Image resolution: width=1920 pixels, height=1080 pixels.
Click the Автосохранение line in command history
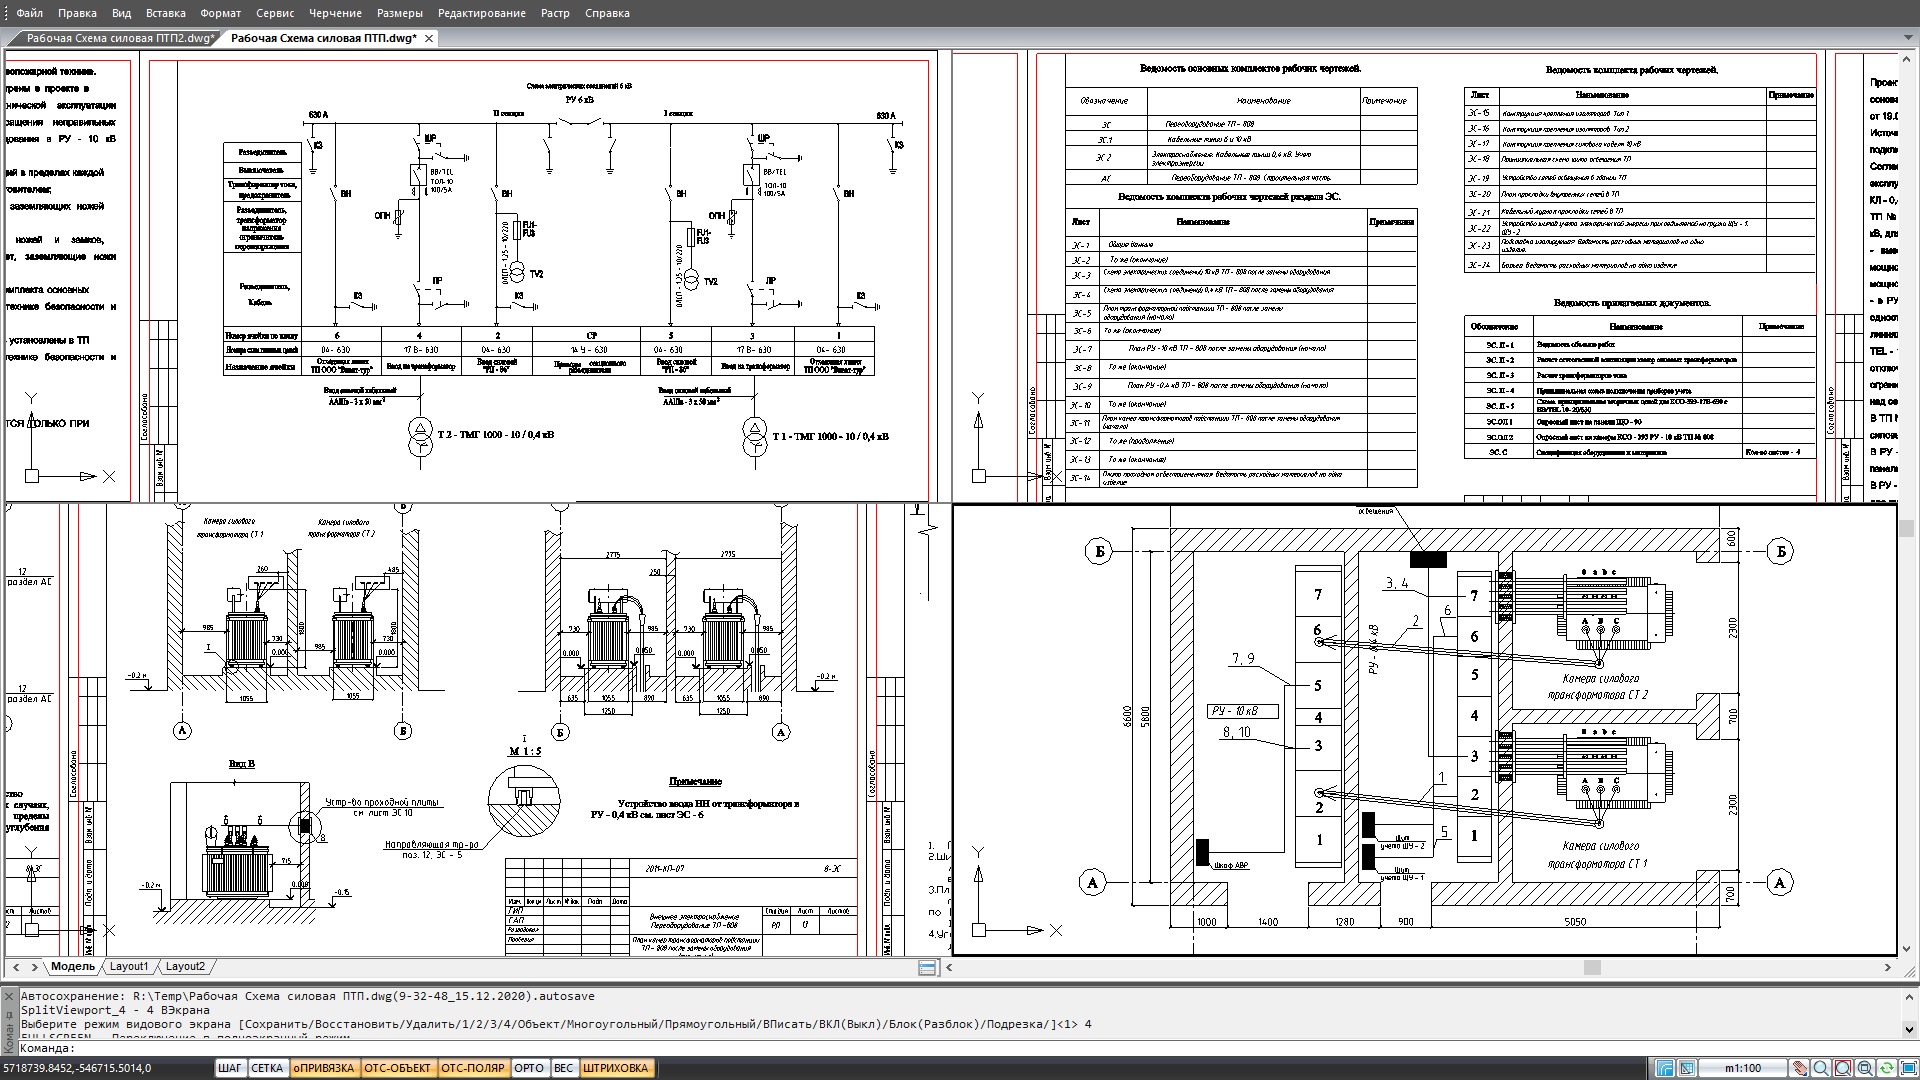[x=307, y=996]
